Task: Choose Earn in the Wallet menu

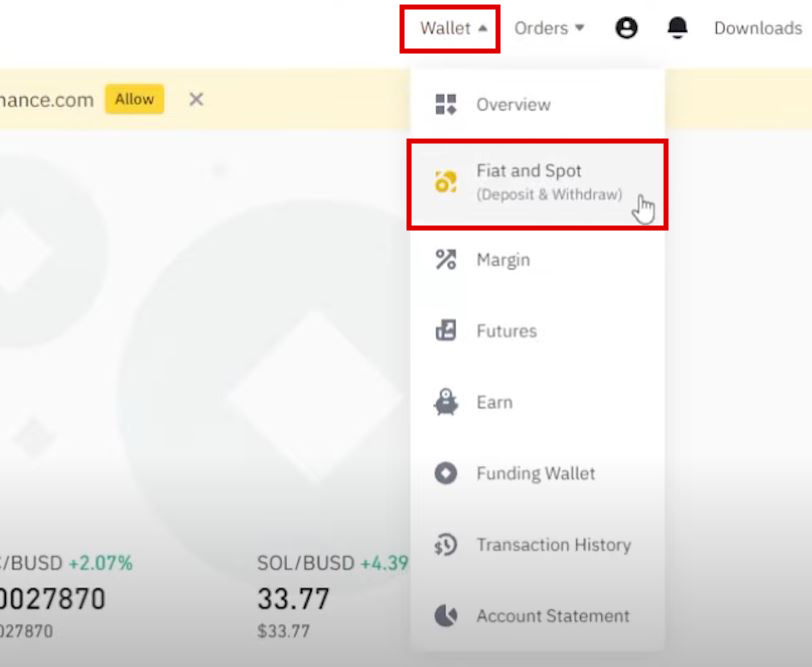Action: click(538, 402)
